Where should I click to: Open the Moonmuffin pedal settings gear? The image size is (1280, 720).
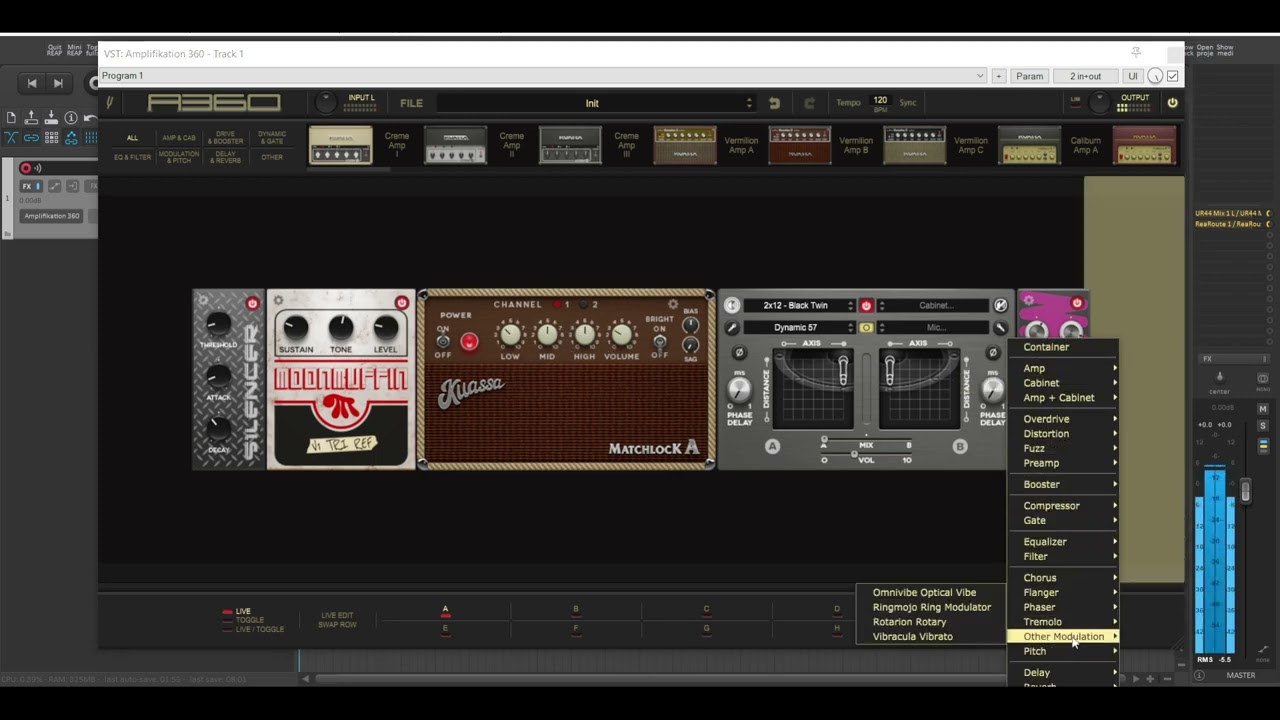pyautogui.click(x=278, y=300)
